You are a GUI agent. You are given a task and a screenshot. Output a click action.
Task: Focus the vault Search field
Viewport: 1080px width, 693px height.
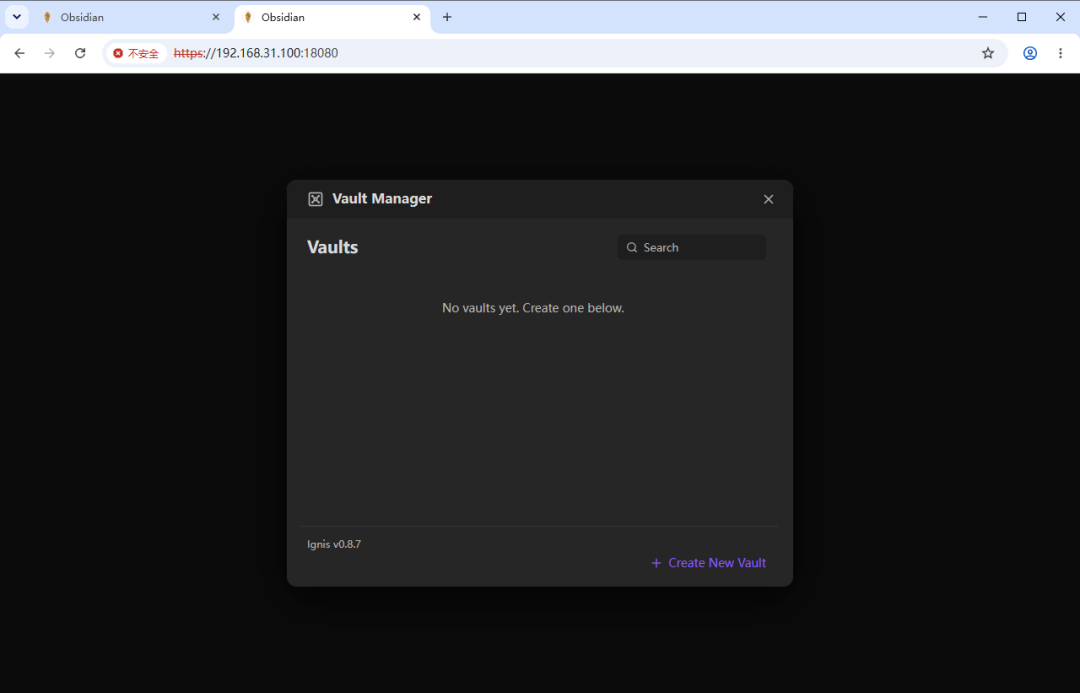(x=692, y=247)
